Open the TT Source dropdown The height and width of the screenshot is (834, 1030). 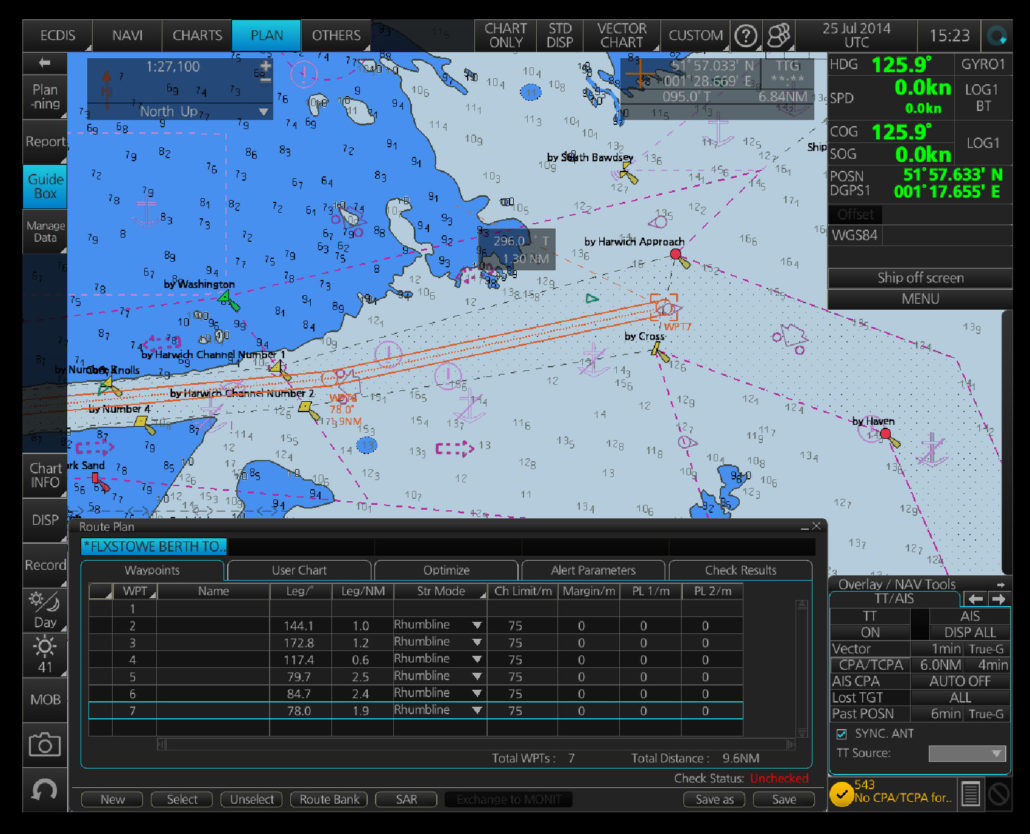pos(966,754)
